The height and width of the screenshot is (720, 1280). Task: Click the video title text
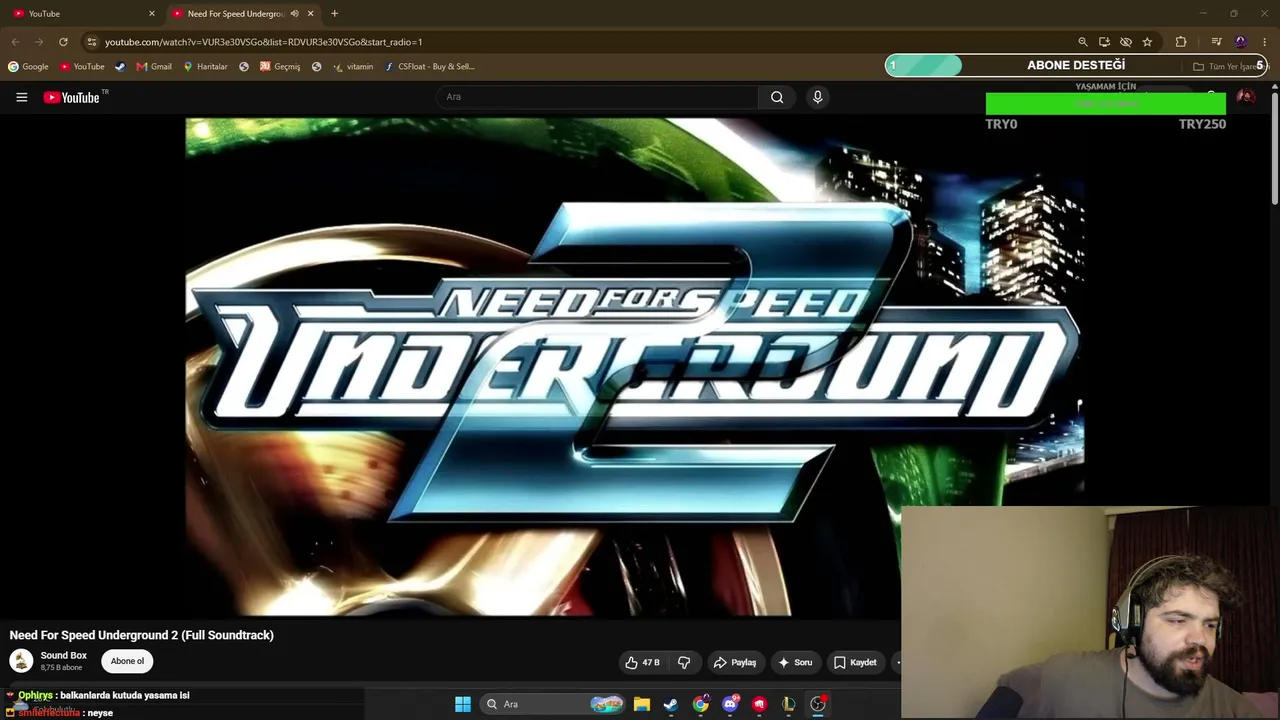(x=141, y=635)
